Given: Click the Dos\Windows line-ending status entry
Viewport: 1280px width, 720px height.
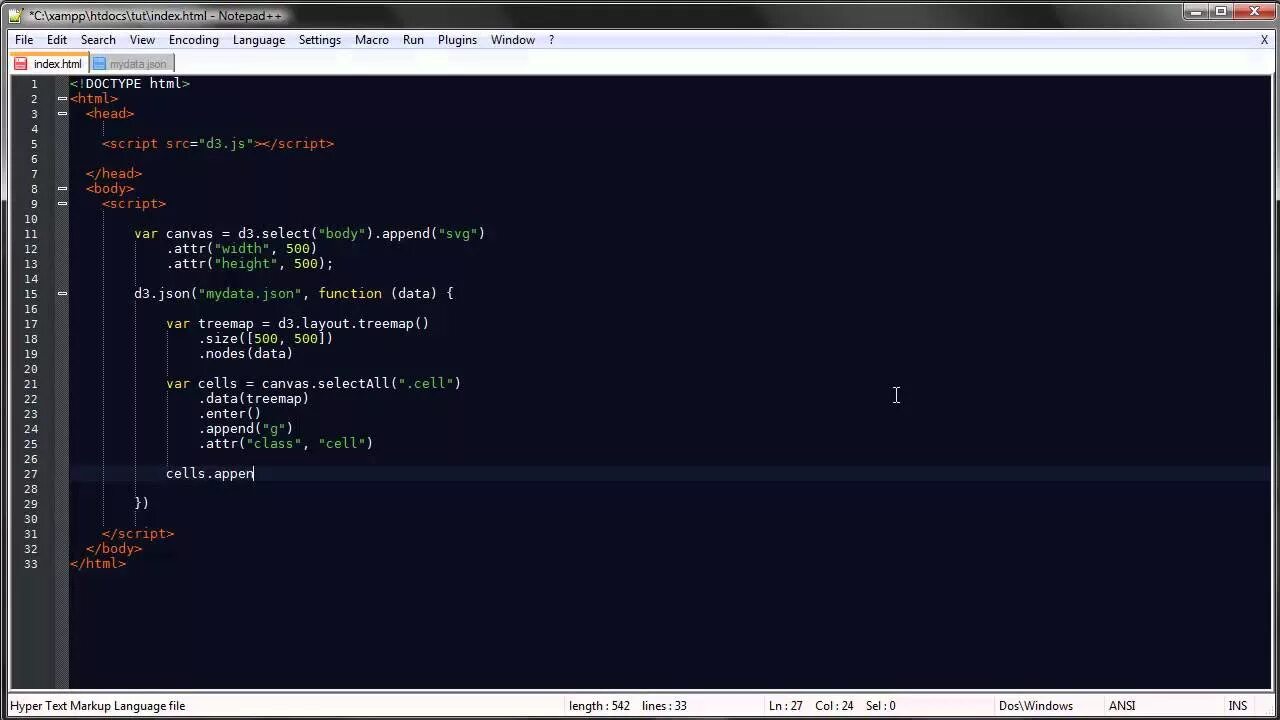Looking at the screenshot, I should coord(1036,706).
